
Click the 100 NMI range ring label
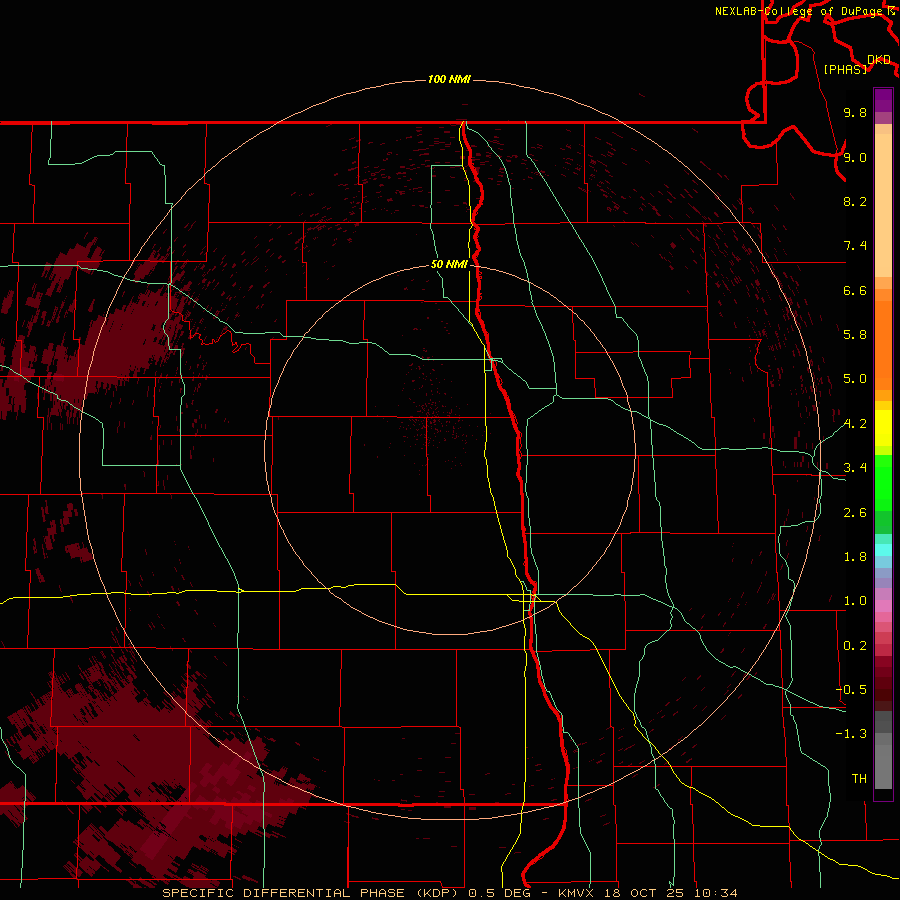[x=449, y=79]
